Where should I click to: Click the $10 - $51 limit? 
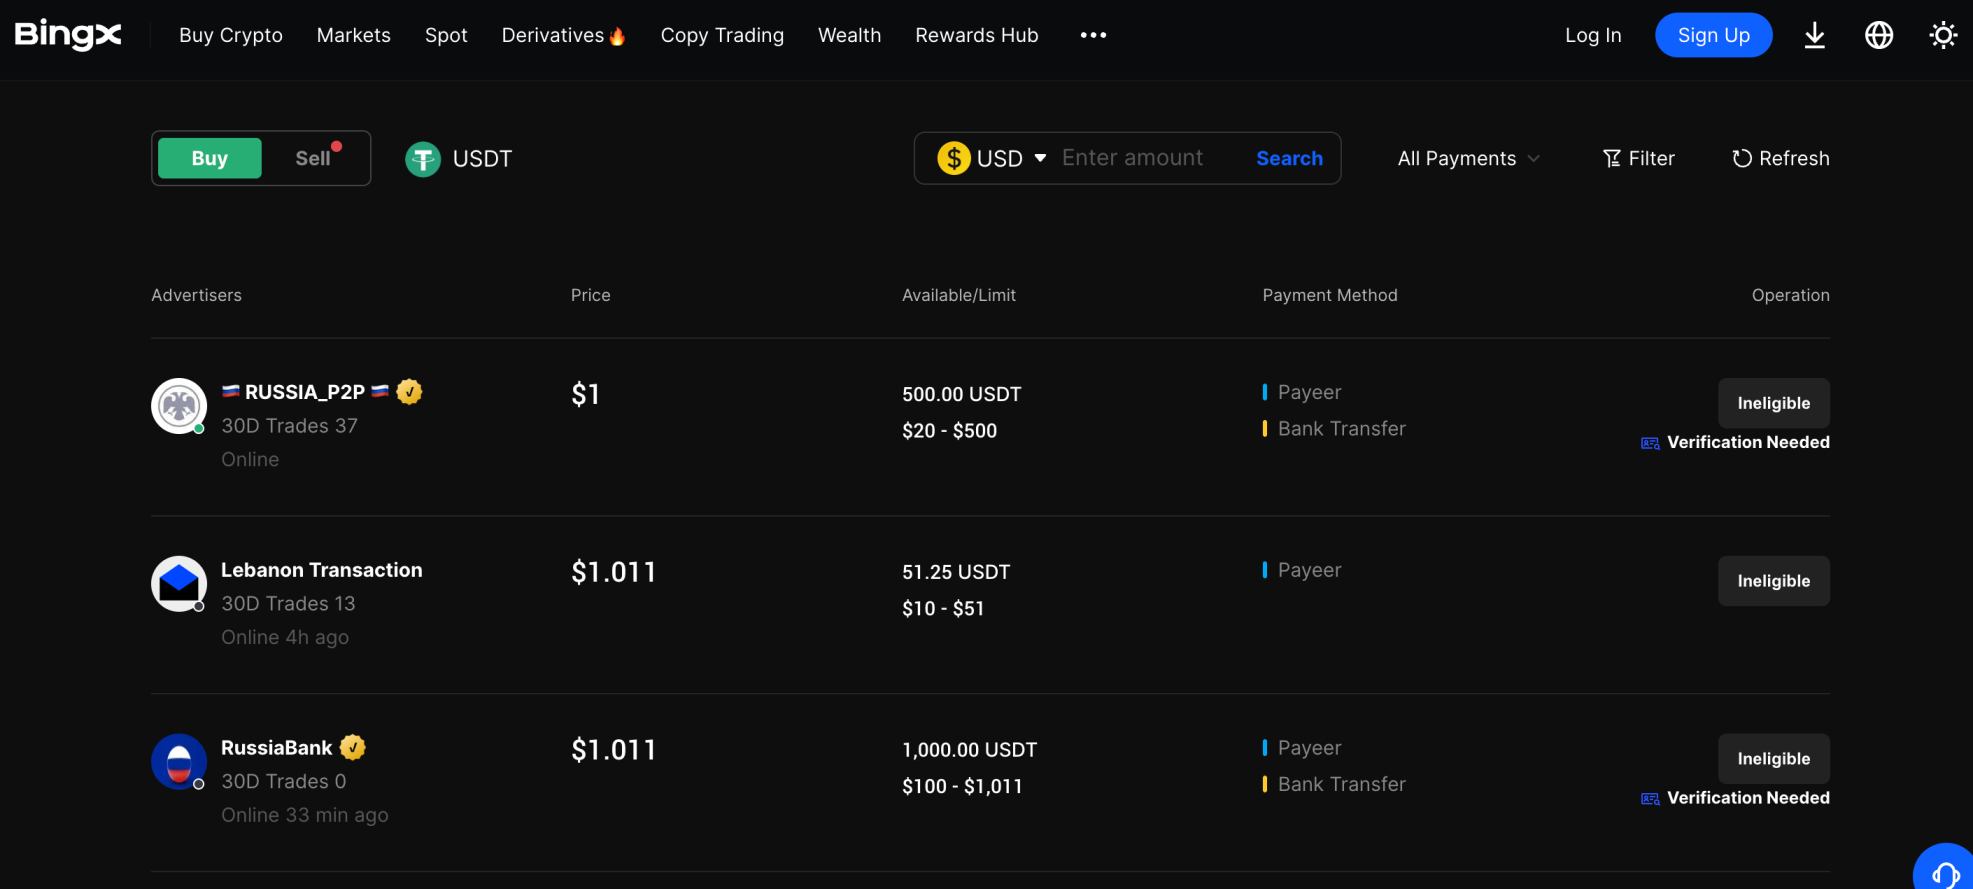943,609
